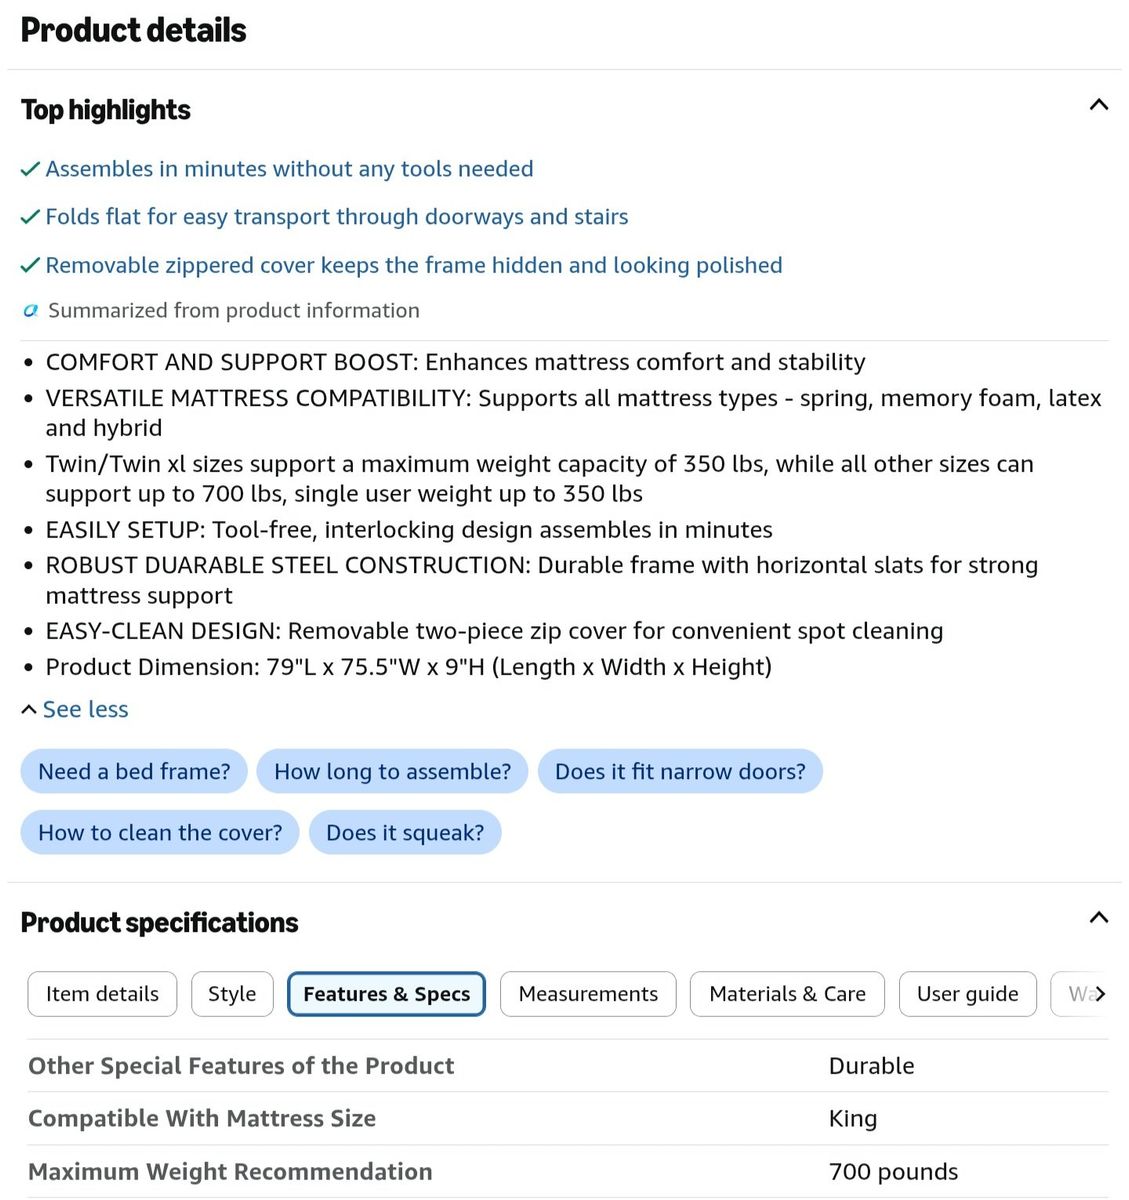Open the Item details tab
The height and width of the screenshot is (1200, 1129).
(x=102, y=994)
